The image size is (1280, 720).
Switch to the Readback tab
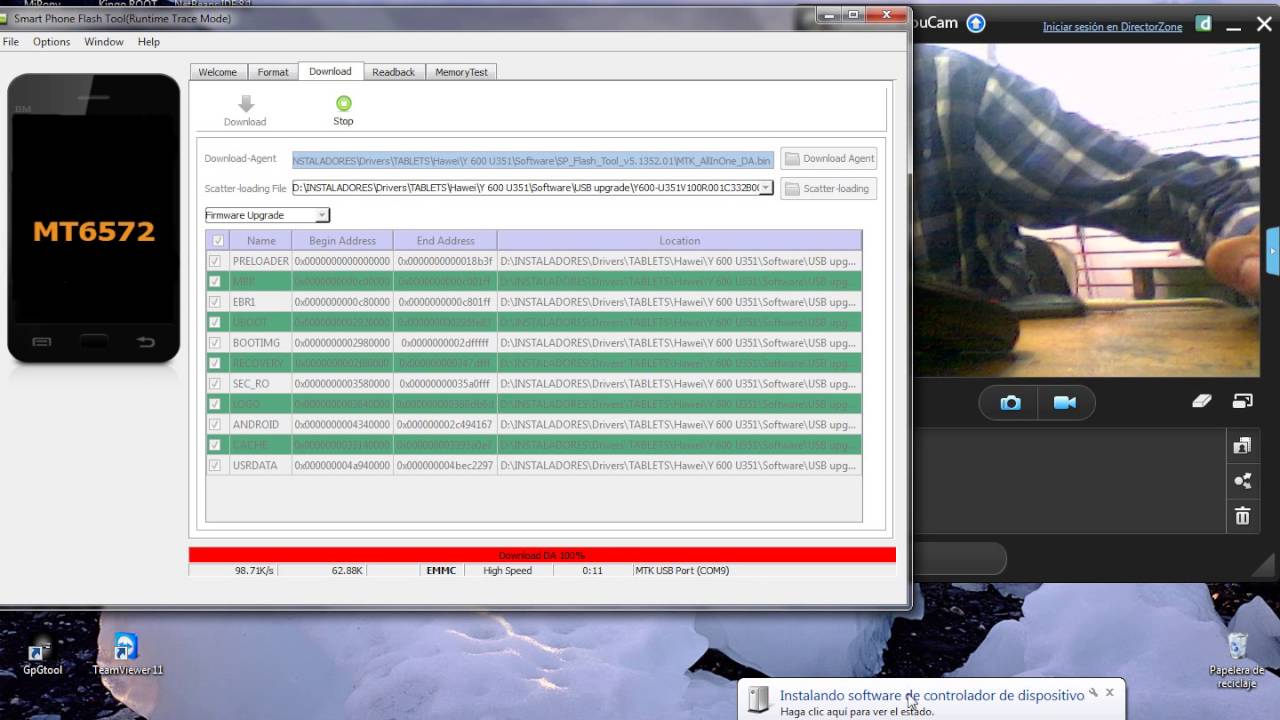click(394, 72)
